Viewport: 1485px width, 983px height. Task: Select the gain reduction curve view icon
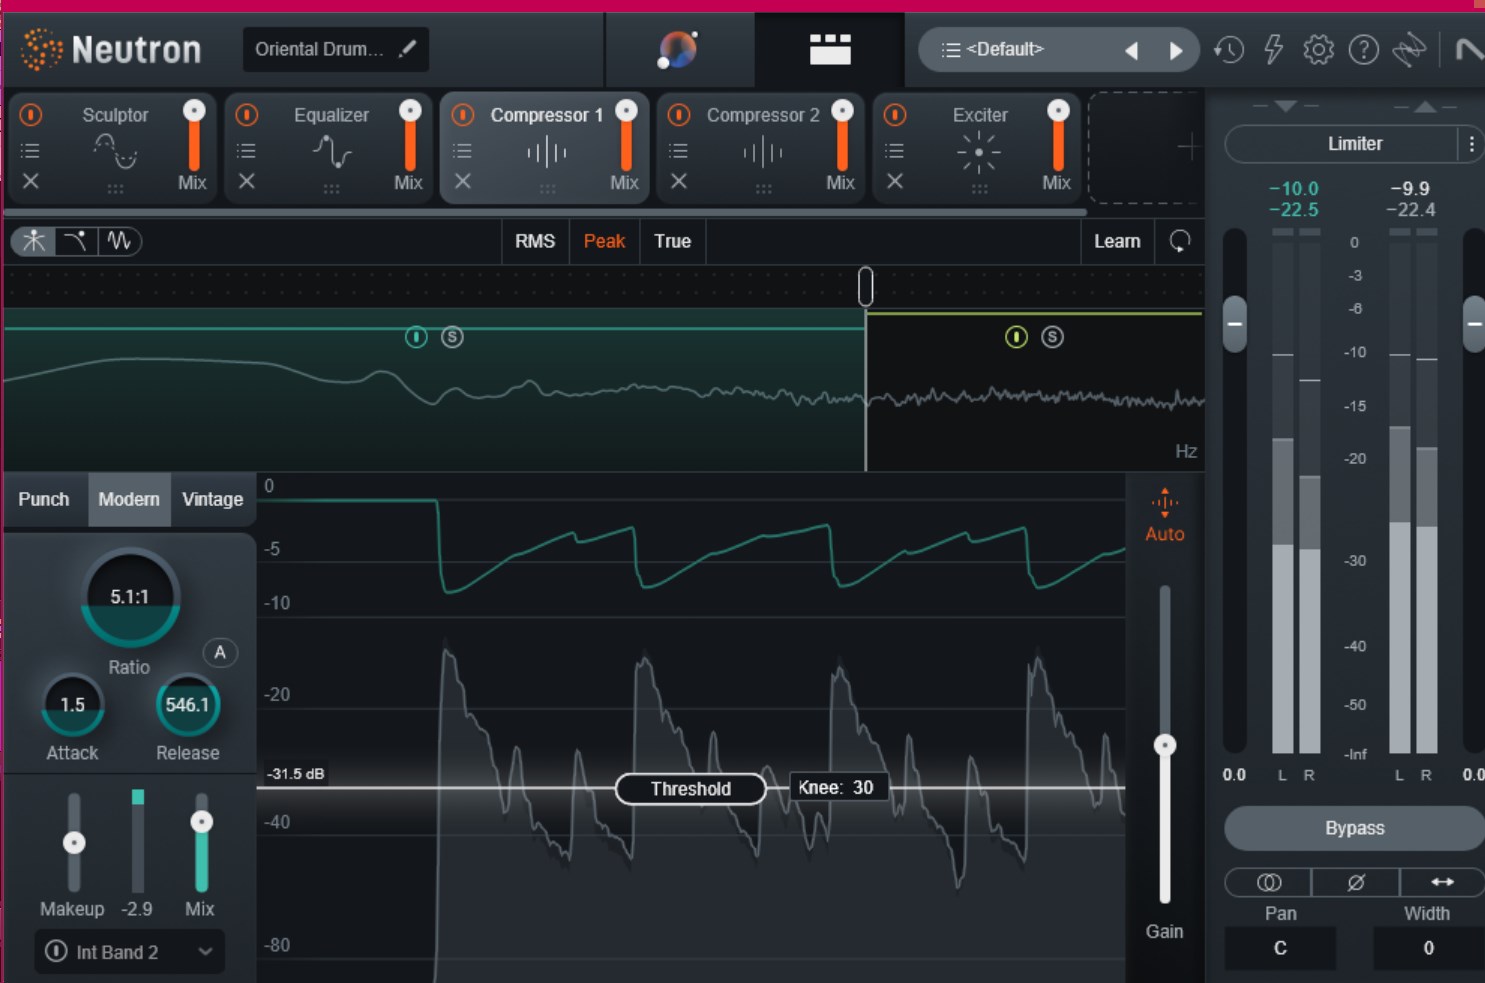point(76,241)
